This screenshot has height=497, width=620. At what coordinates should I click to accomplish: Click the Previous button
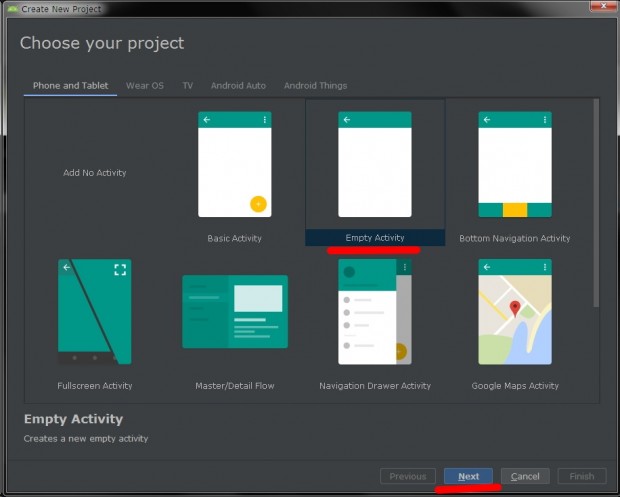click(407, 477)
